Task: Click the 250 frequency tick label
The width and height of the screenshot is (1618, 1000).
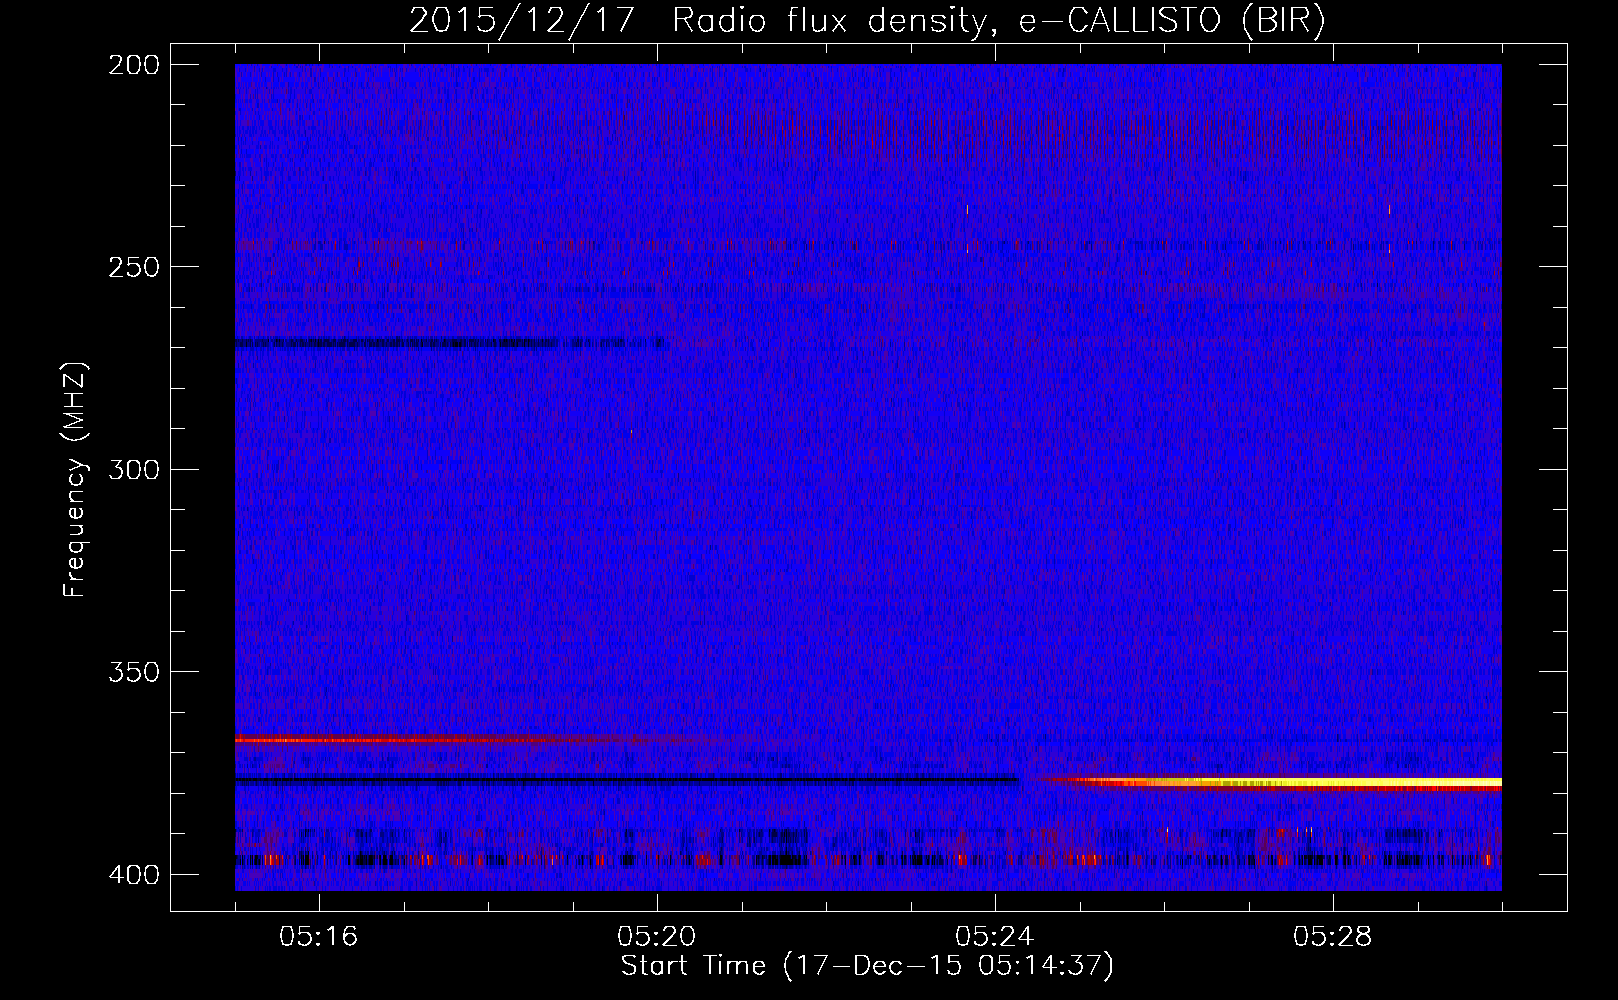Action: coord(133,267)
